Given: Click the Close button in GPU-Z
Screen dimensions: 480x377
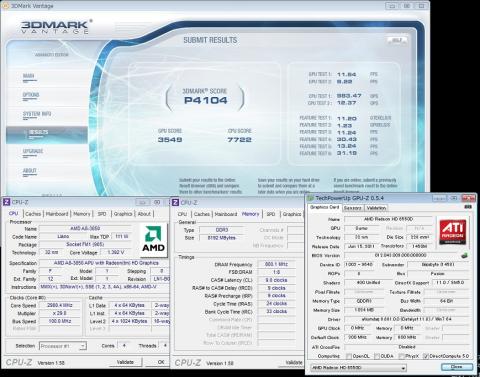Looking at the screenshot, I should coord(457,367).
